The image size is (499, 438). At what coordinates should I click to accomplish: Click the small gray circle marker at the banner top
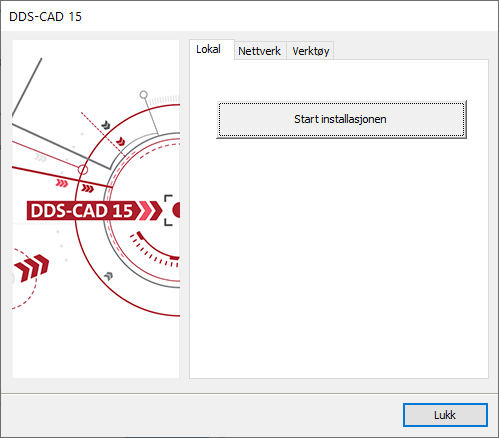pyautogui.click(x=144, y=95)
